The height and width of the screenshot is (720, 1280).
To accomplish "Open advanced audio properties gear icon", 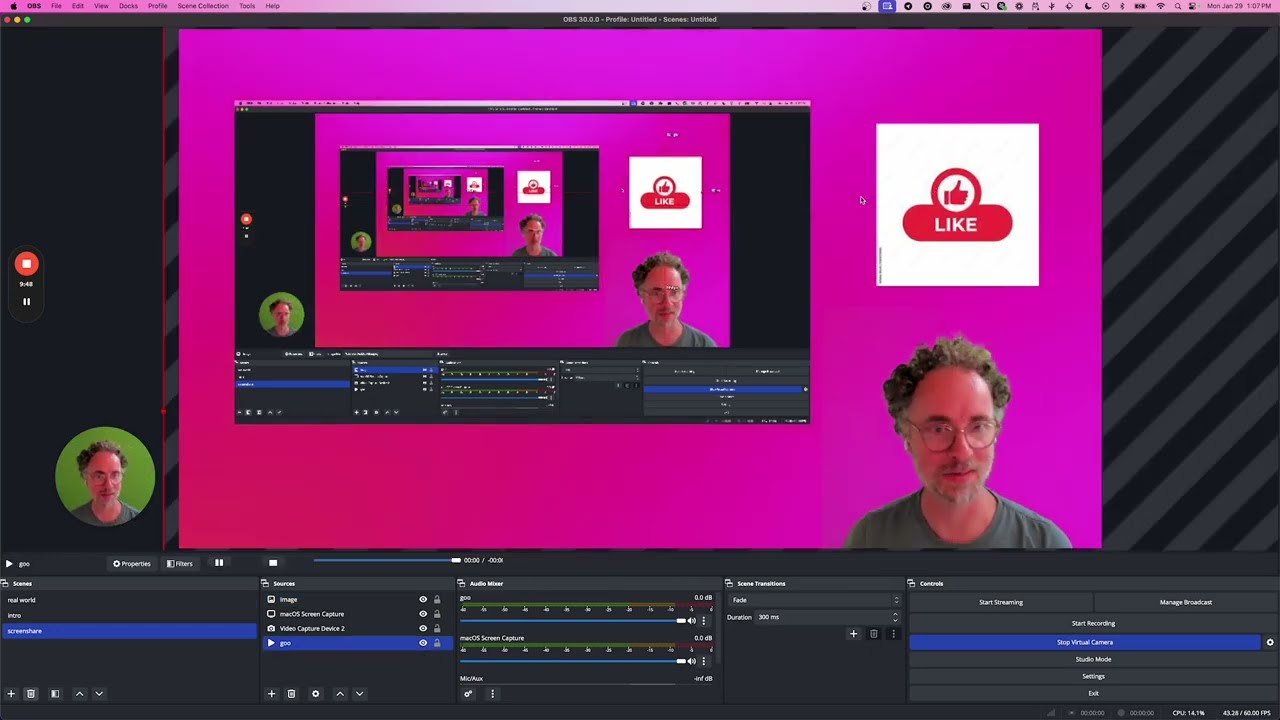I will pos(468,694).
